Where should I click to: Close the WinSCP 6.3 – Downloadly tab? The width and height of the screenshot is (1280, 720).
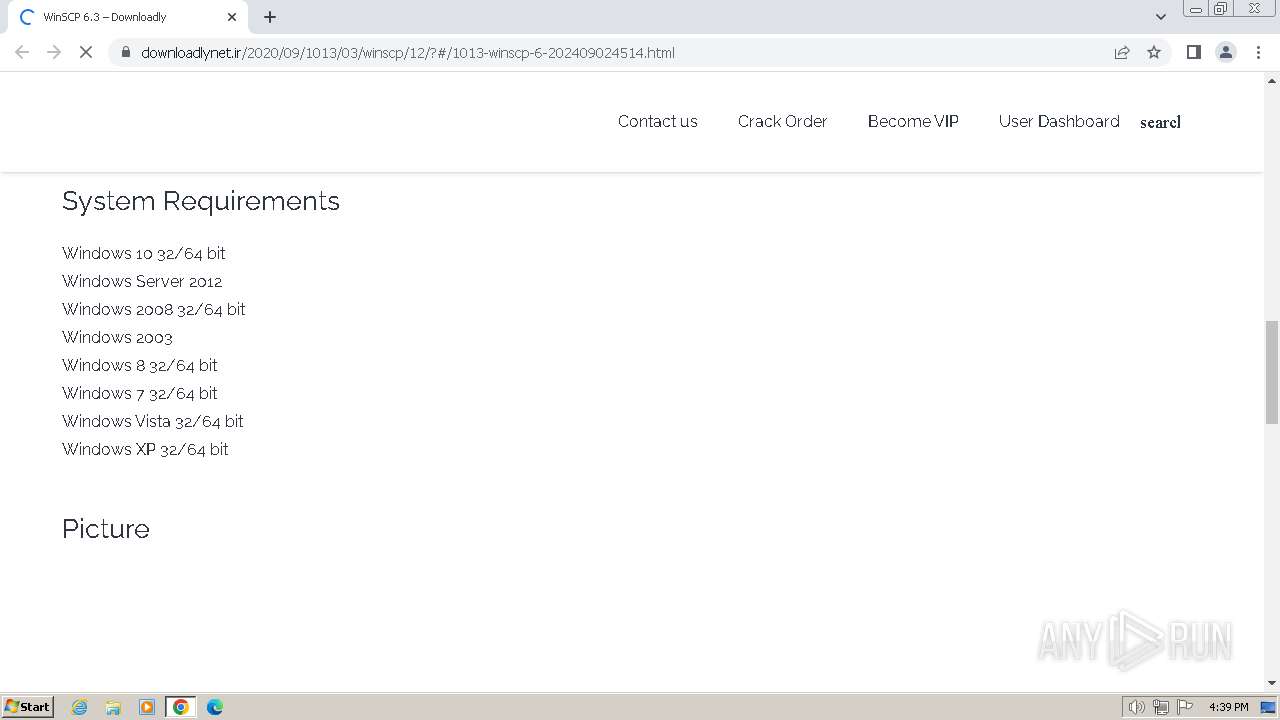(232, 17)
